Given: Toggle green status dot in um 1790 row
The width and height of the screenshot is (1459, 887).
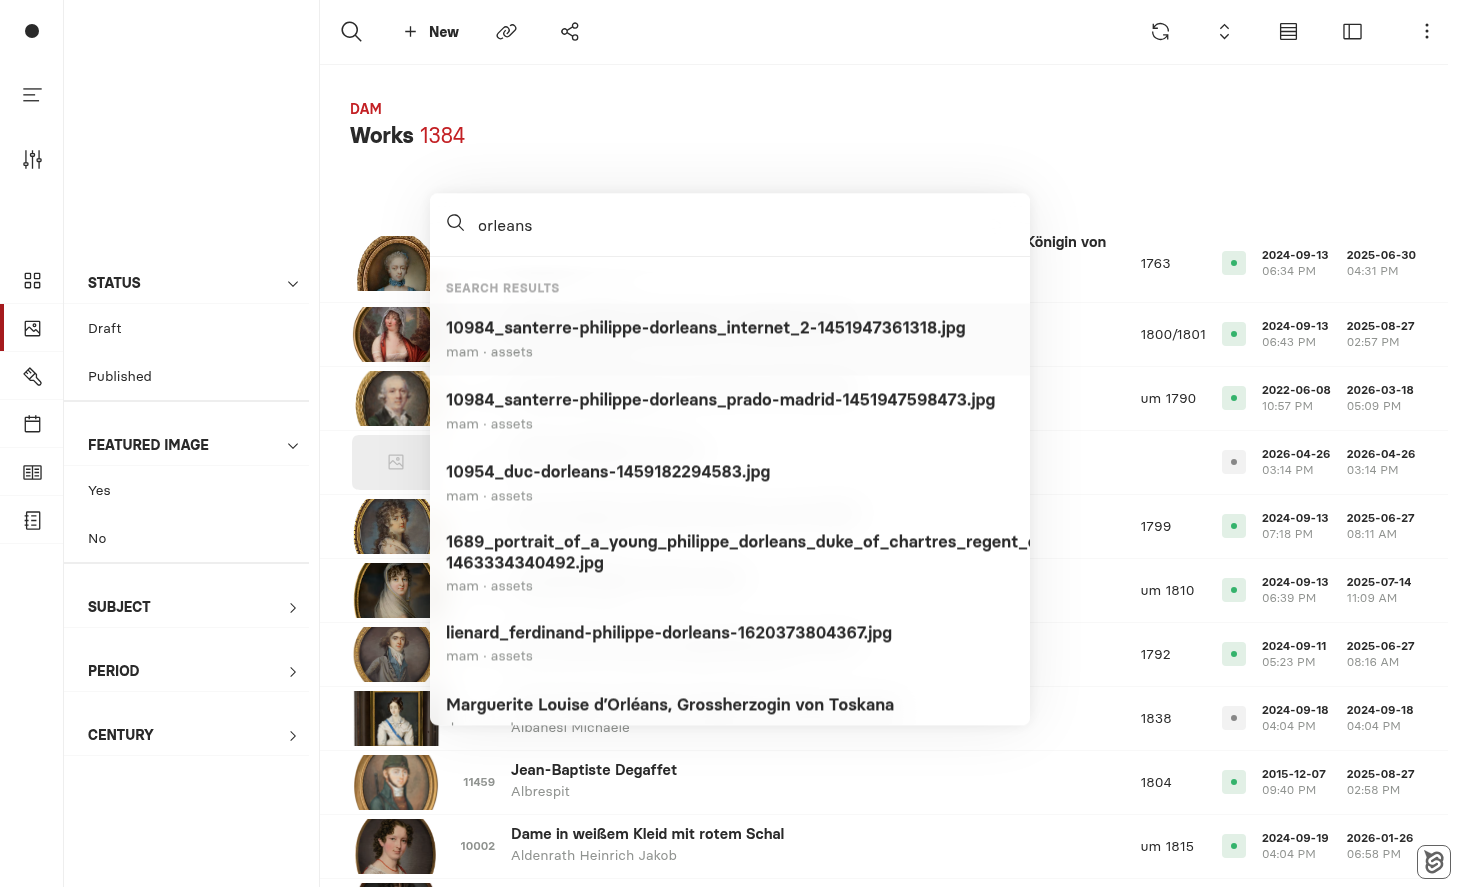Looking at the screenshot, I should (x=1234, y=398).
